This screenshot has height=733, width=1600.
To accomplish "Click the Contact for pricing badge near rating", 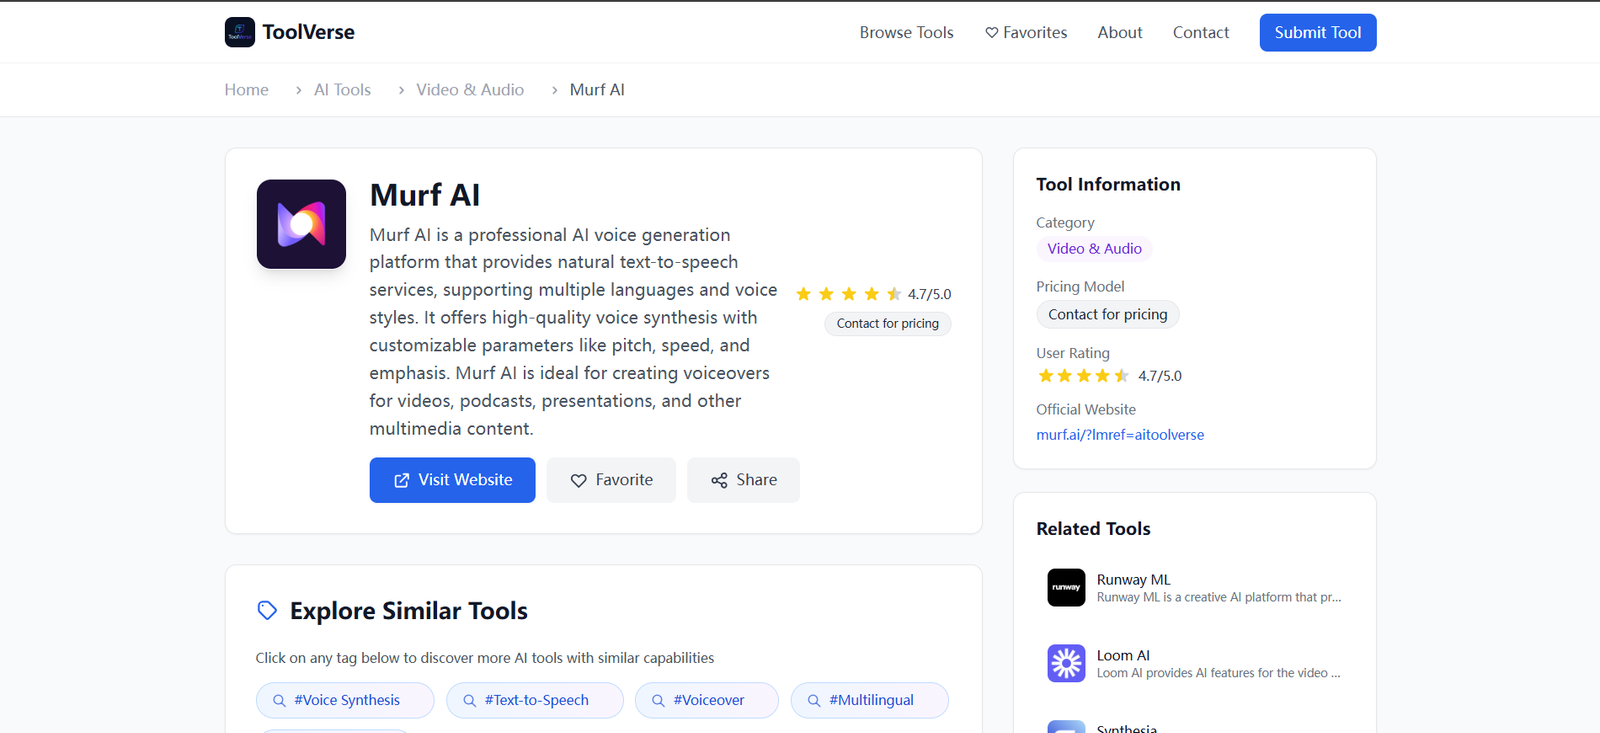I will 887,324.
